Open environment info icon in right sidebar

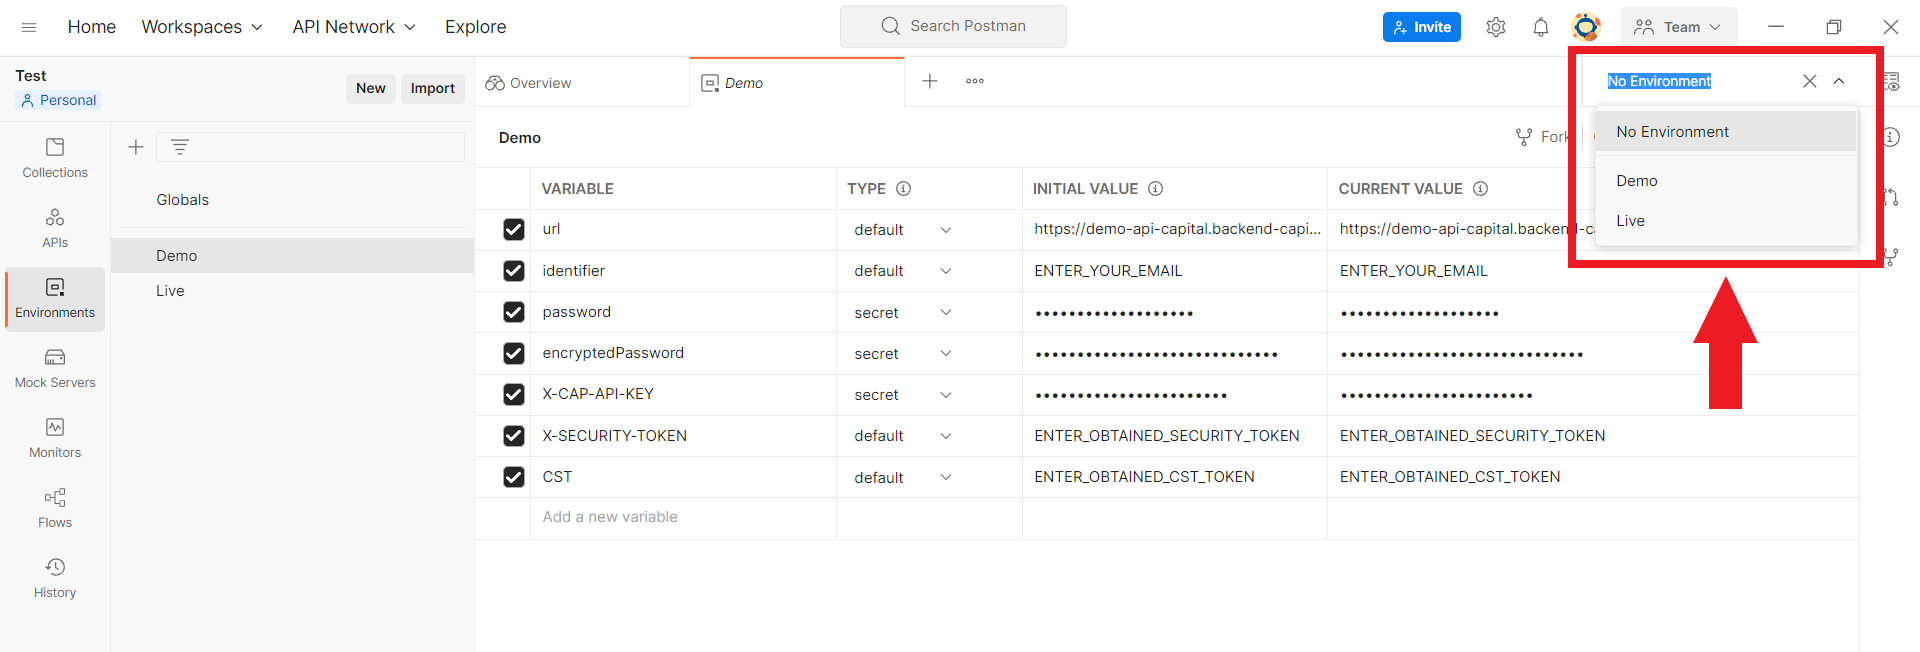pos(1890,137)
